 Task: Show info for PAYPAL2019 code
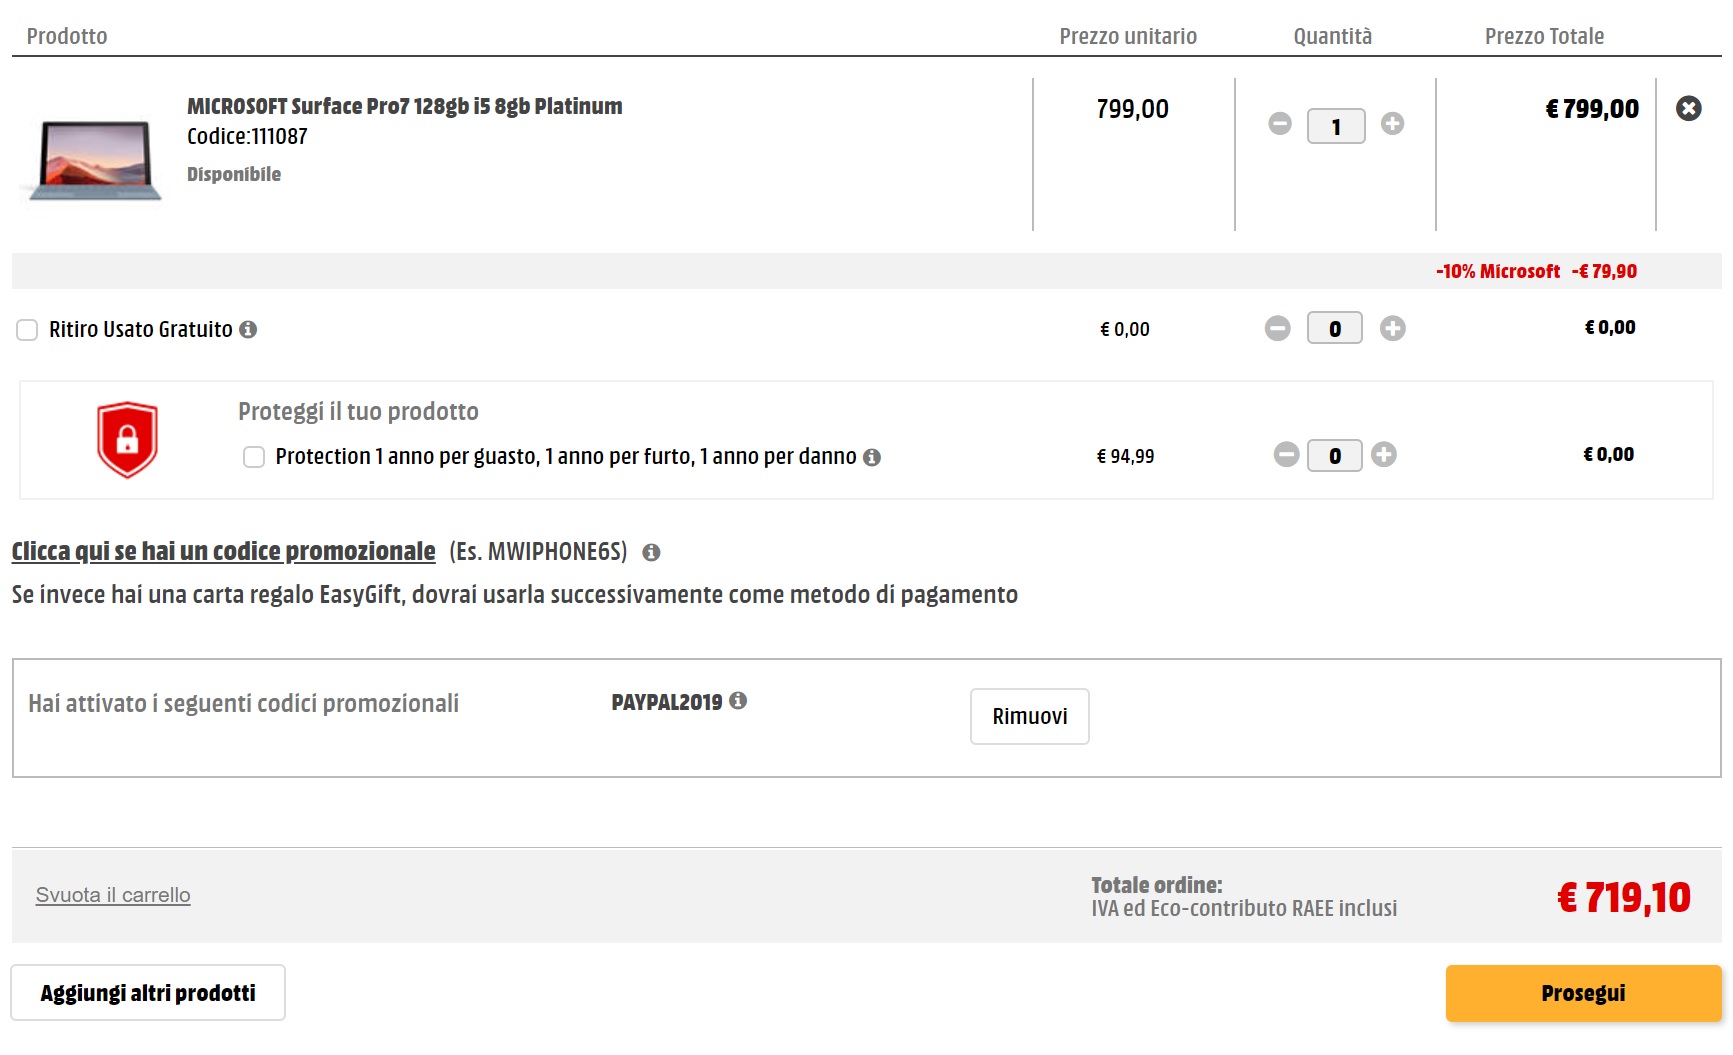738,700
